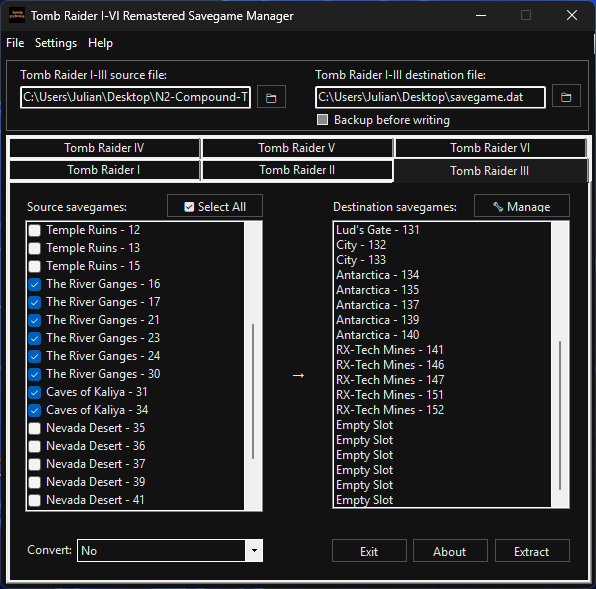Open the Convert dropdown arrow
596x589 pixels.
tap(254, 550)
